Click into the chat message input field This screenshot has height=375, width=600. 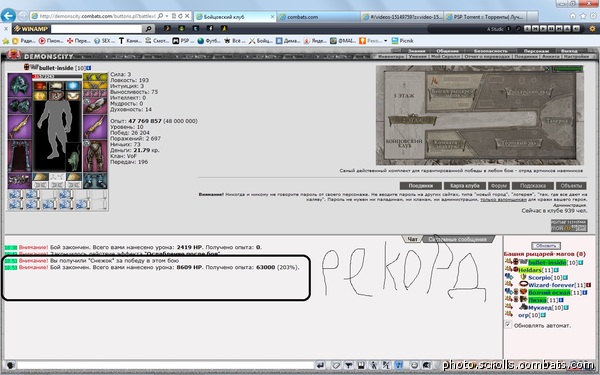[165, 365]
